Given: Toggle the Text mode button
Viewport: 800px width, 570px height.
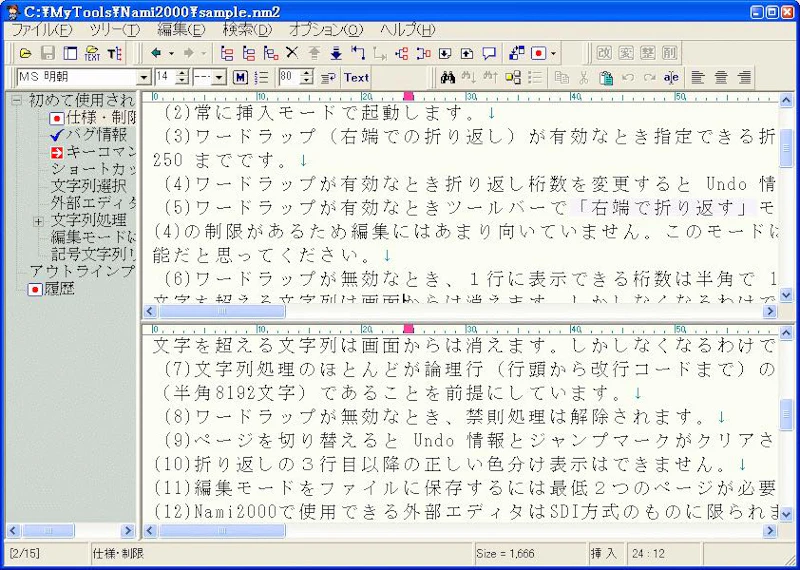Looking at the screenshot, I should point(356,77).
